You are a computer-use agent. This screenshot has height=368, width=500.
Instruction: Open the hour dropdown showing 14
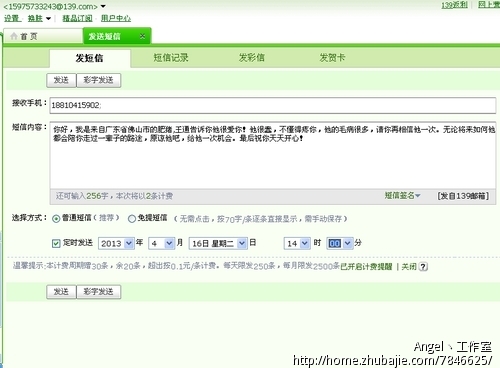[x=297, y=243]
